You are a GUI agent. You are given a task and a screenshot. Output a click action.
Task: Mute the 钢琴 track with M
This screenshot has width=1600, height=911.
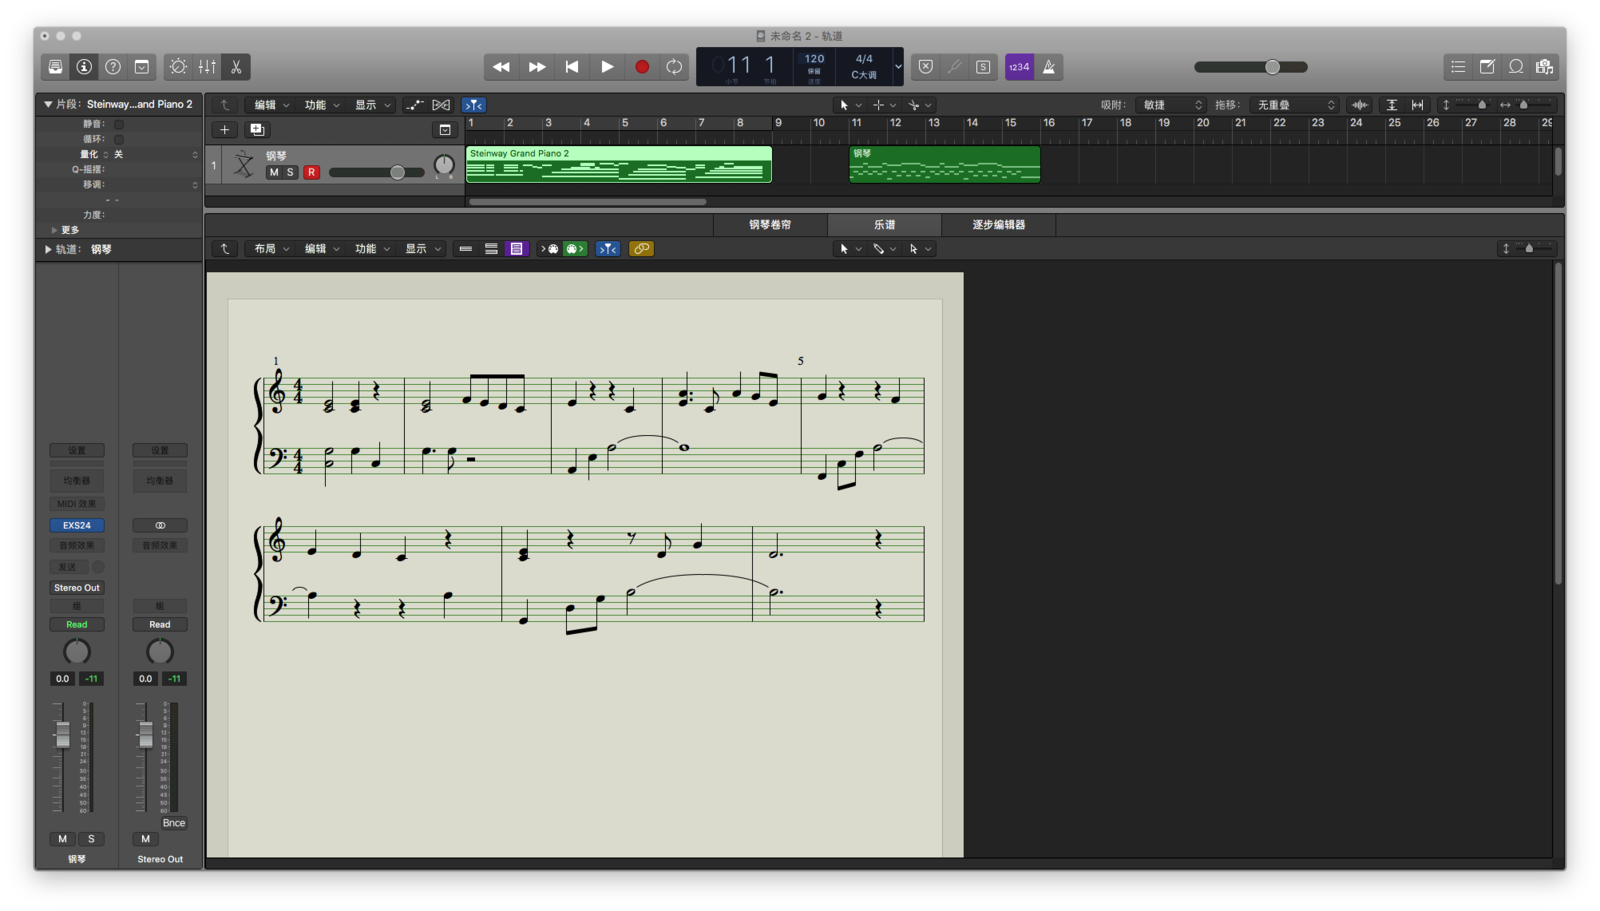(x=274, y=173)
